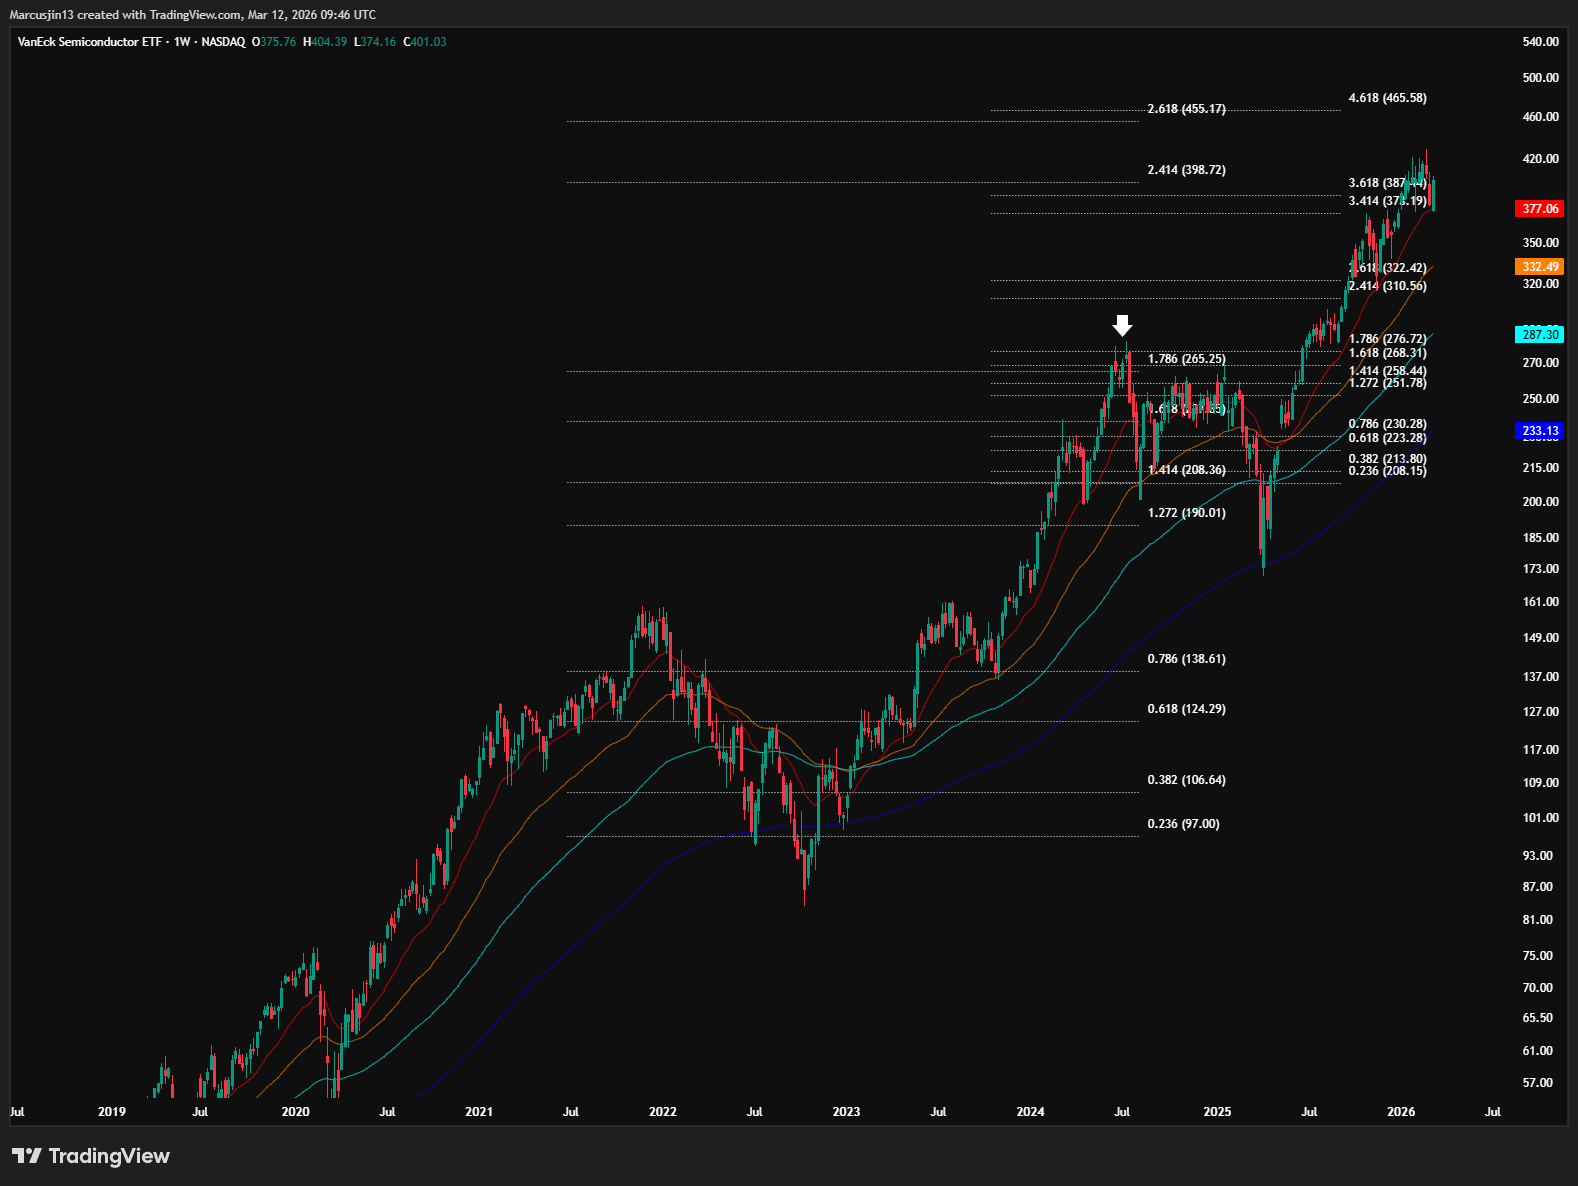Select the 0.618 (223.28) Fibonacci label
The image size is (1578, 1186).
click(1388, 438)
